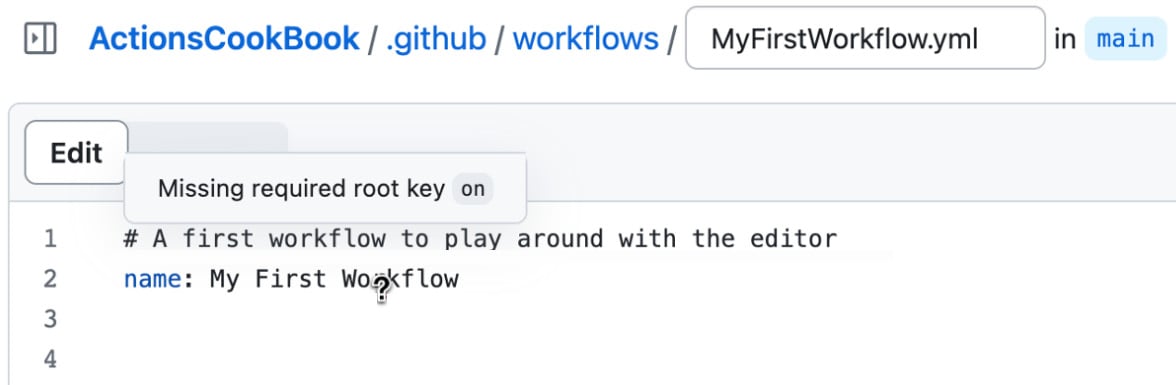
Task: Focus the MyFirstWorkflow.yml filename field
Action: point(865,38)
